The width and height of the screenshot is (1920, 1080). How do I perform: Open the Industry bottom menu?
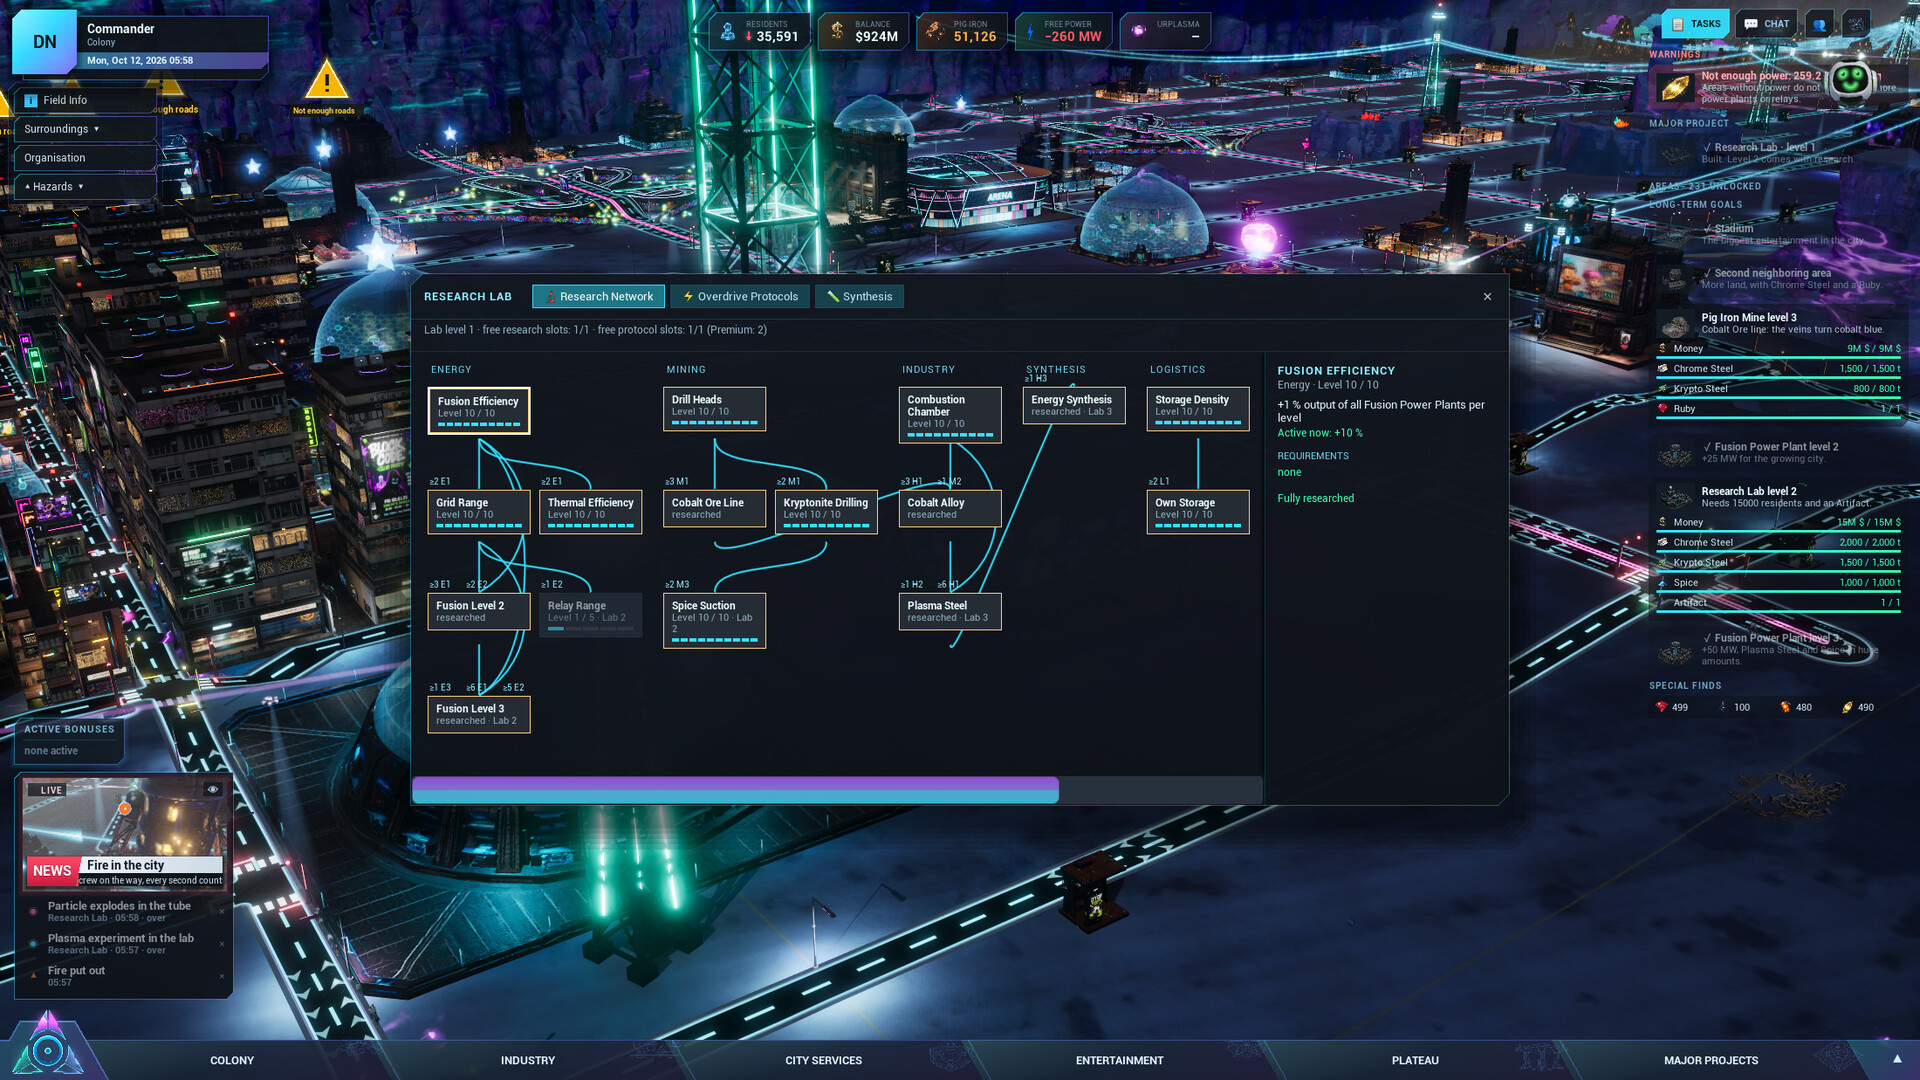(528, 1060)
